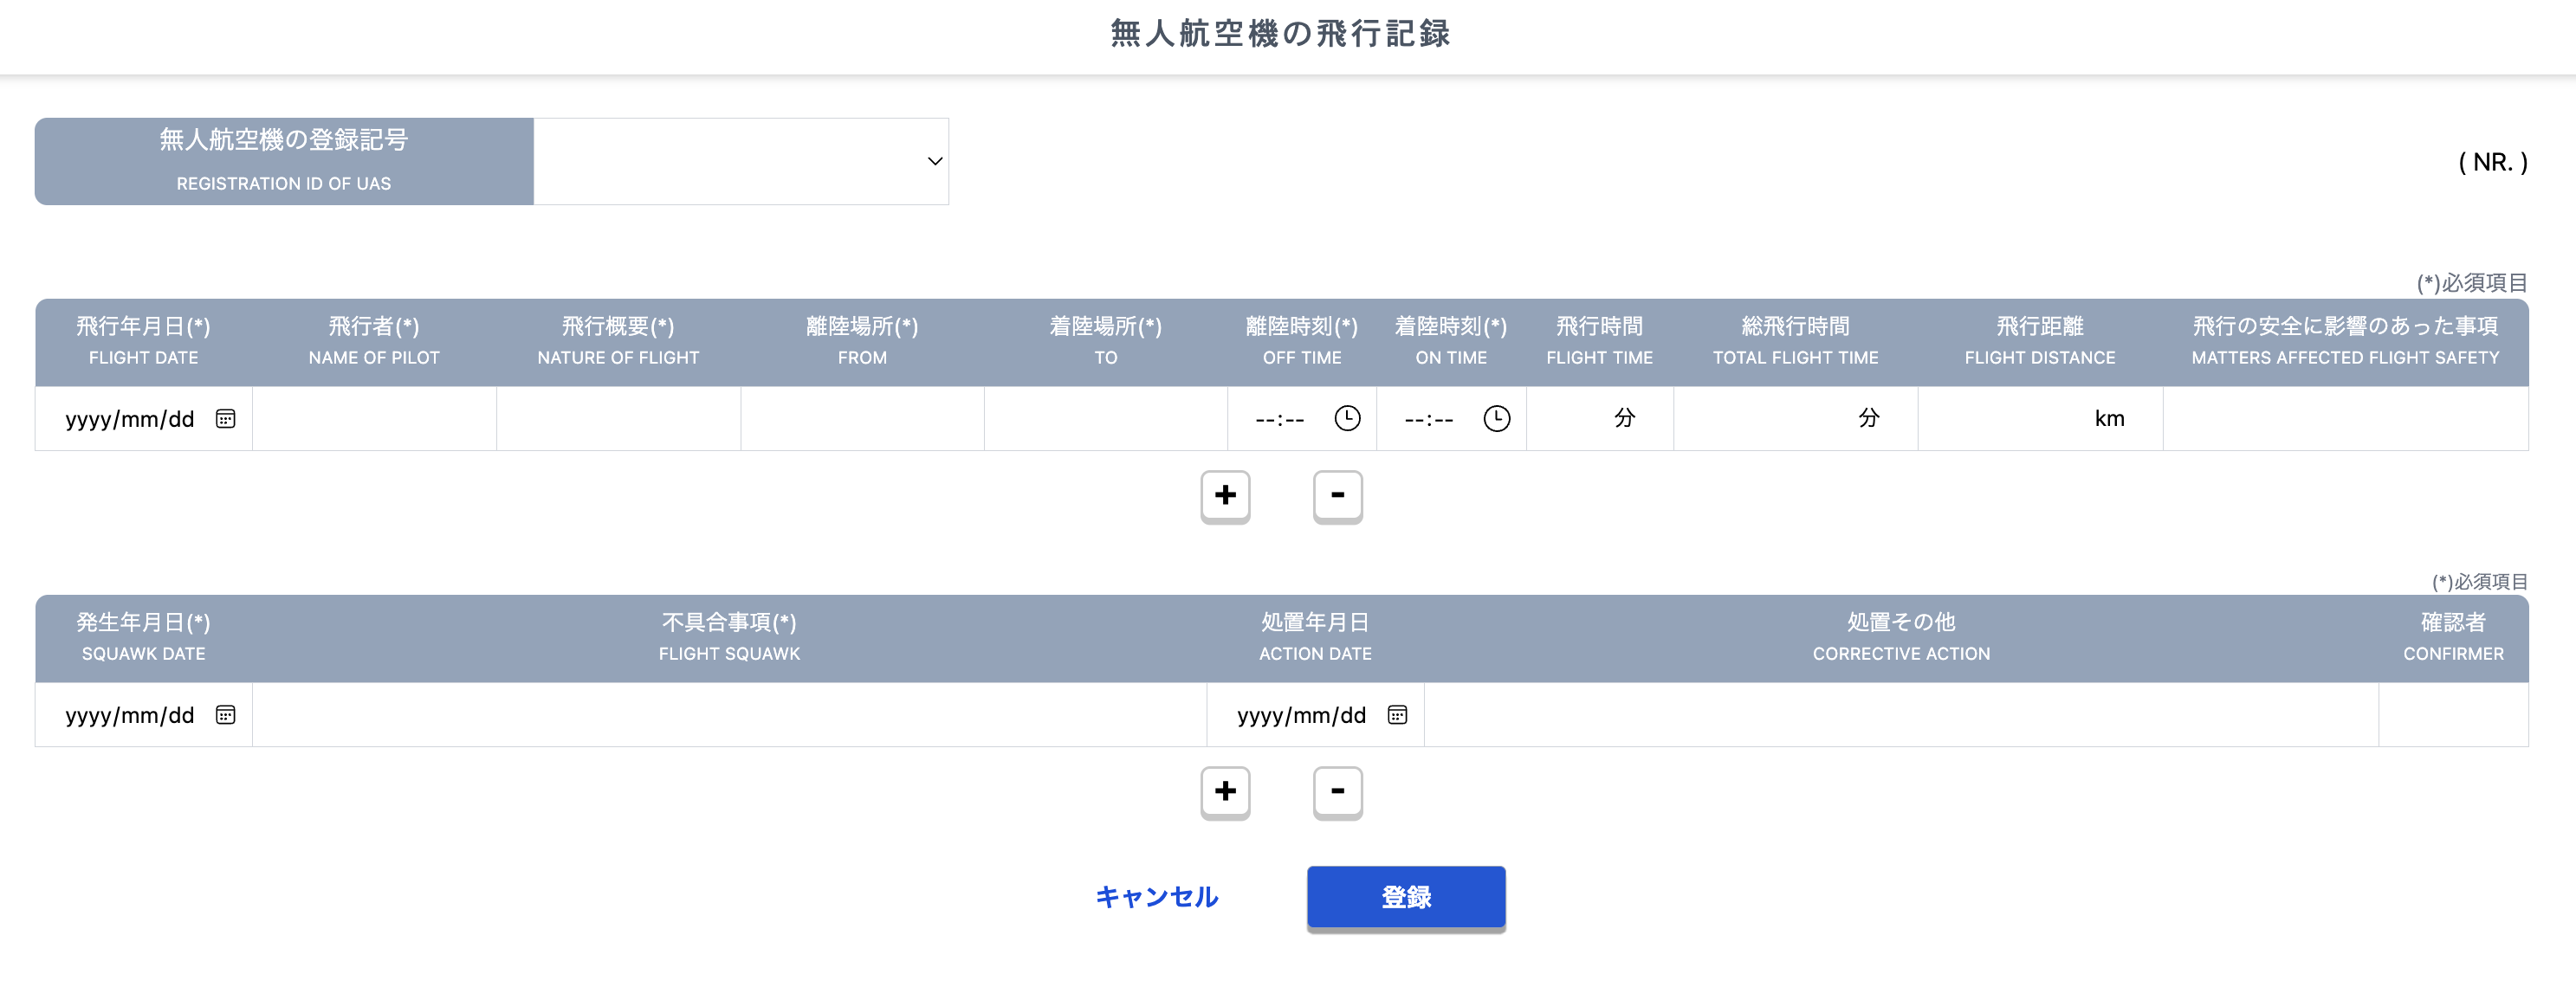Click the confirmer input field
Screen dimensions: 2576x987
pos(2452,714)
